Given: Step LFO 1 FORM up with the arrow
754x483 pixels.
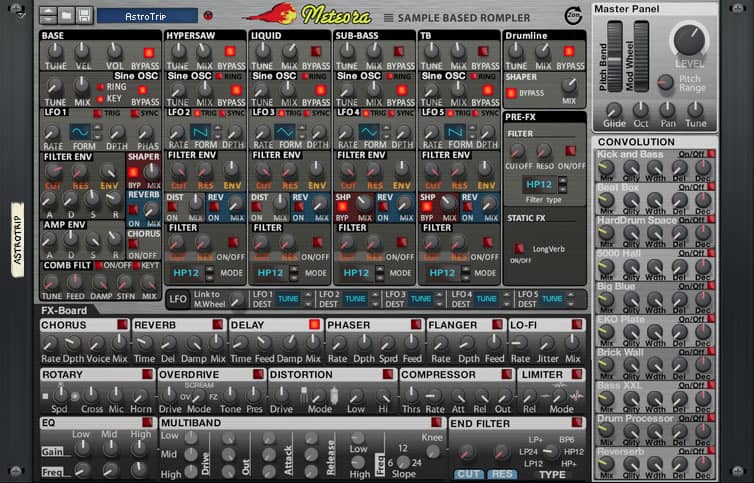Looking at the screenshot, I should tap(98, 127).
